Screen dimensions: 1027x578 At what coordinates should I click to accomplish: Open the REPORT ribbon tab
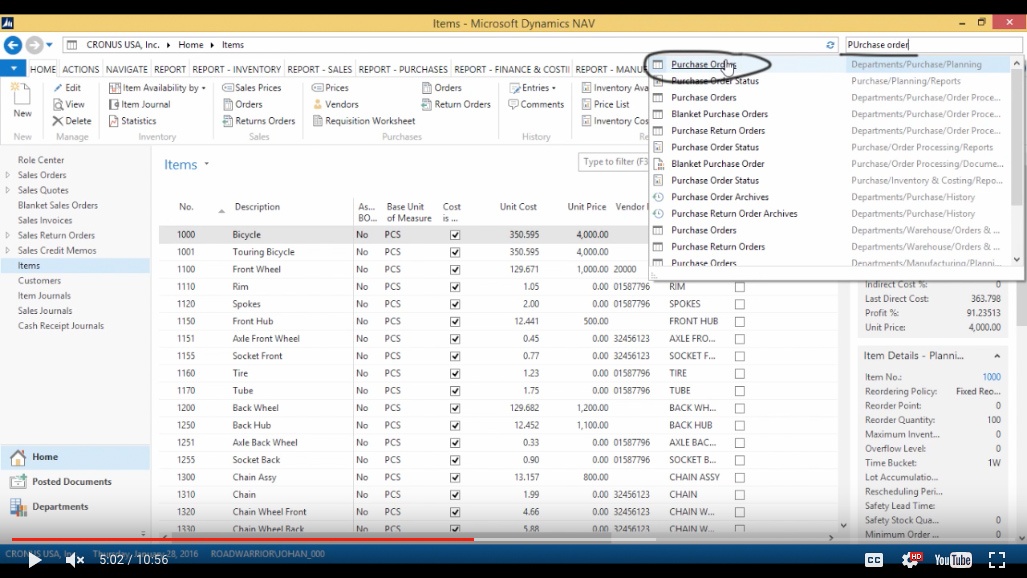(x=170, y=69)
